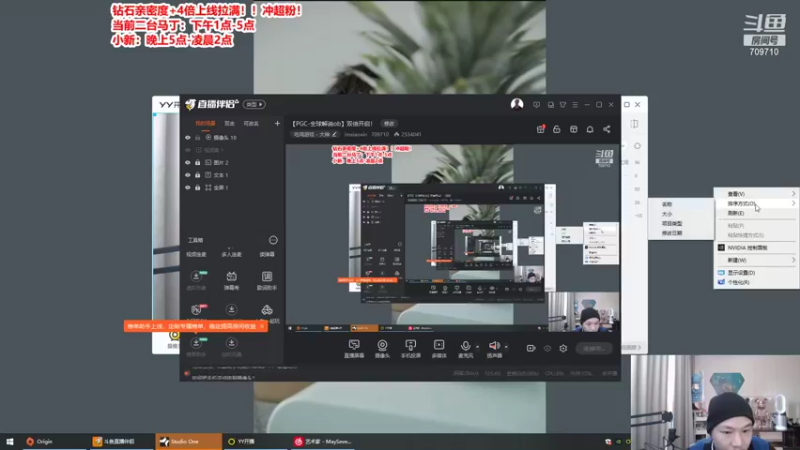
Task: Click the record video camera icon
Action: 531,348
